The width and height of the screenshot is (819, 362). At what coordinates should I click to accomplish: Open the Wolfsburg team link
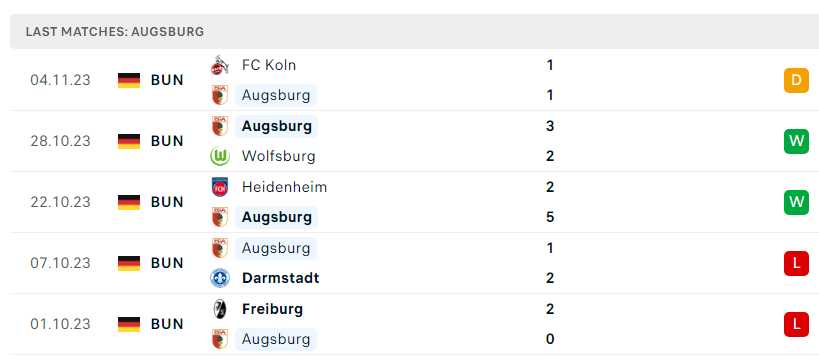click(x=279, y=156)
